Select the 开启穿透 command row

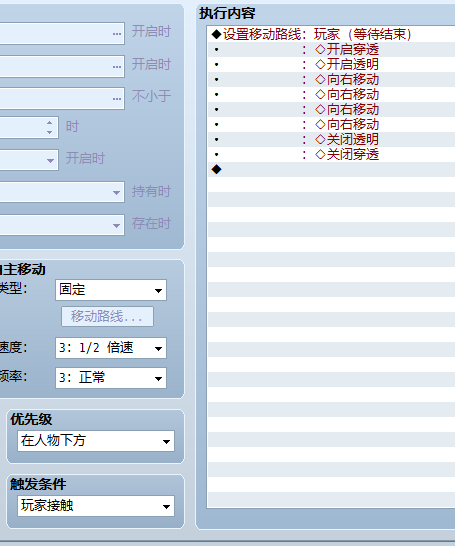pyautogui.click(x=331, y=49)
